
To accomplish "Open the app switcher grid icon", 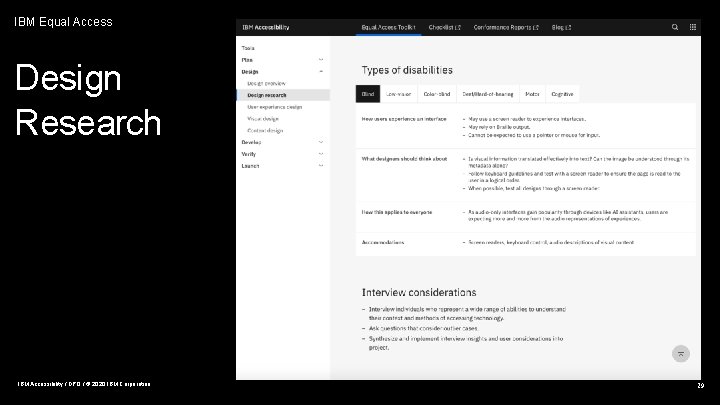I will [x=693, y=27].
